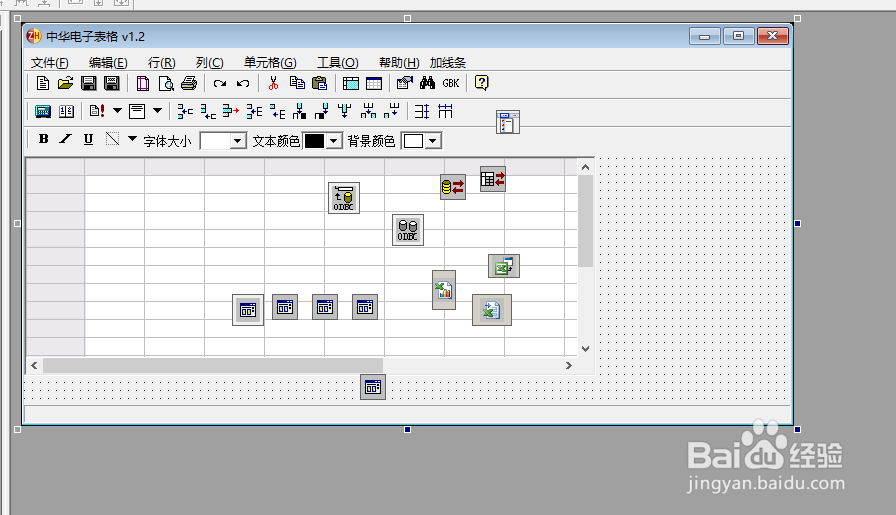Click the teal calculator icon

[x=43, y=111]
